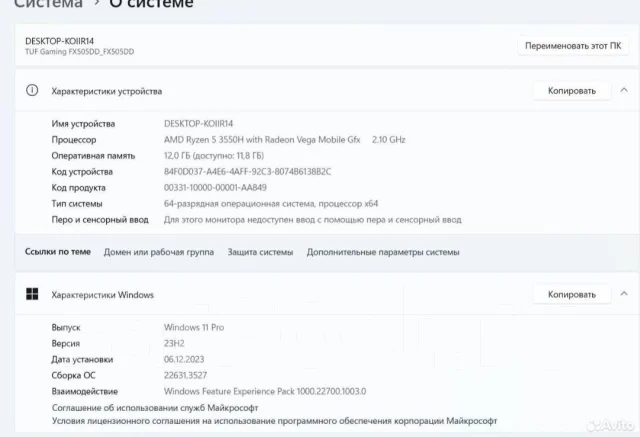Image resolution: width=640 pixels, height=437 pixels.
Task: Click the О системе breadcrumb title
Action: [151, 4]
